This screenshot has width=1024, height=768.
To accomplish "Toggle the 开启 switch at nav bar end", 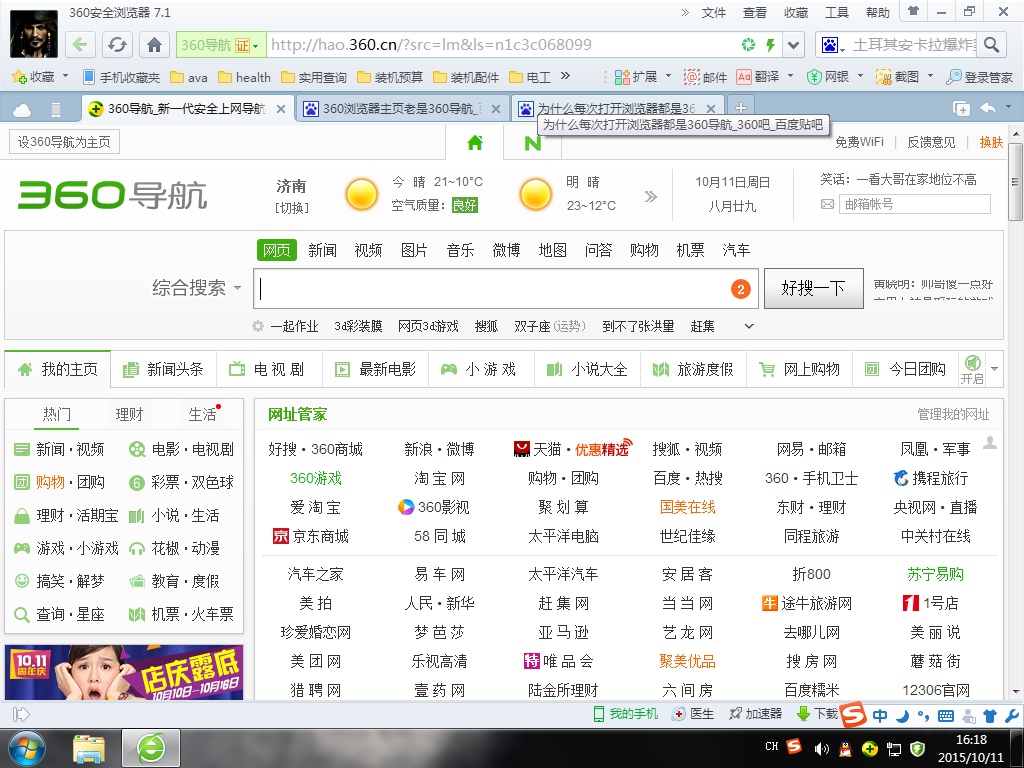I will tap(972, 369).
